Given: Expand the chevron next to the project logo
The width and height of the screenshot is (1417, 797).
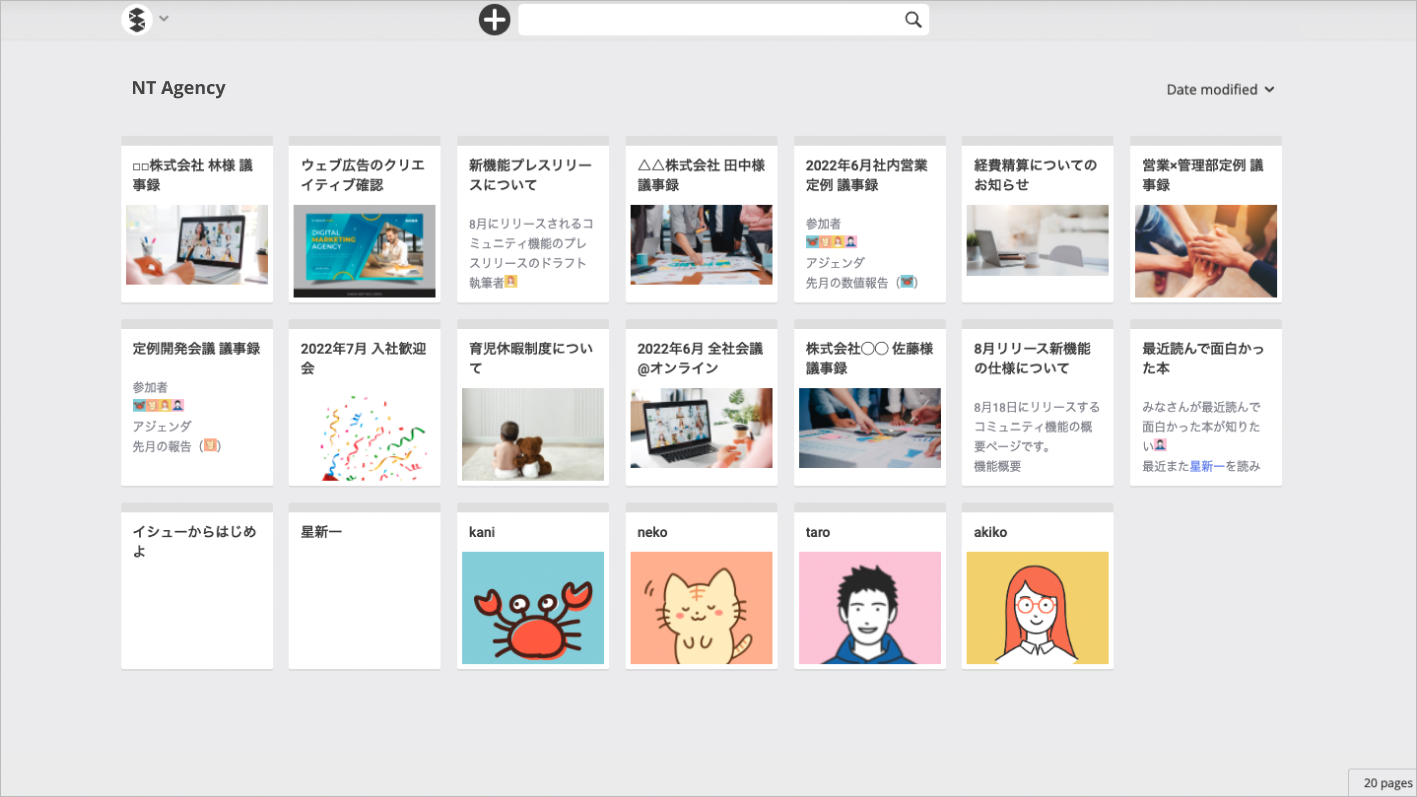Looking at the screenshot, I should pos(164,18).
